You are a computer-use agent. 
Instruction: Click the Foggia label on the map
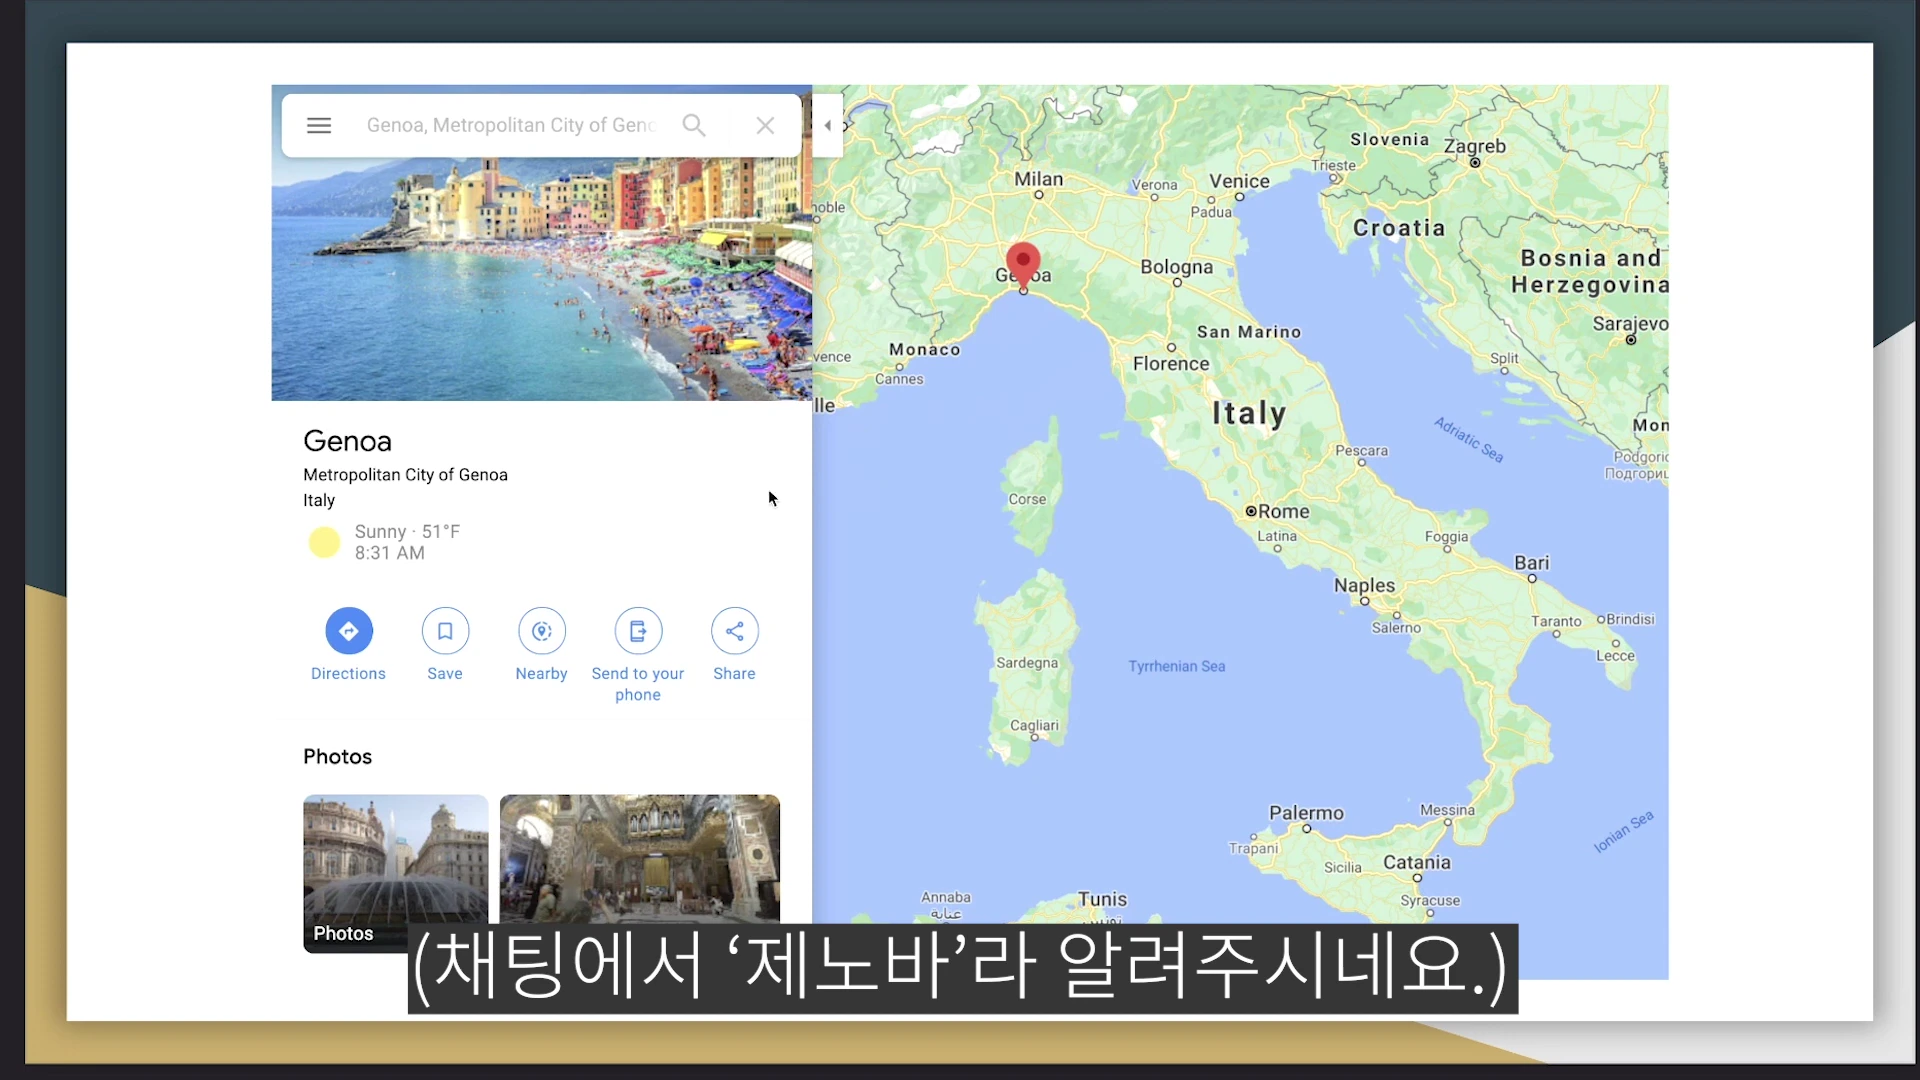1447,537
